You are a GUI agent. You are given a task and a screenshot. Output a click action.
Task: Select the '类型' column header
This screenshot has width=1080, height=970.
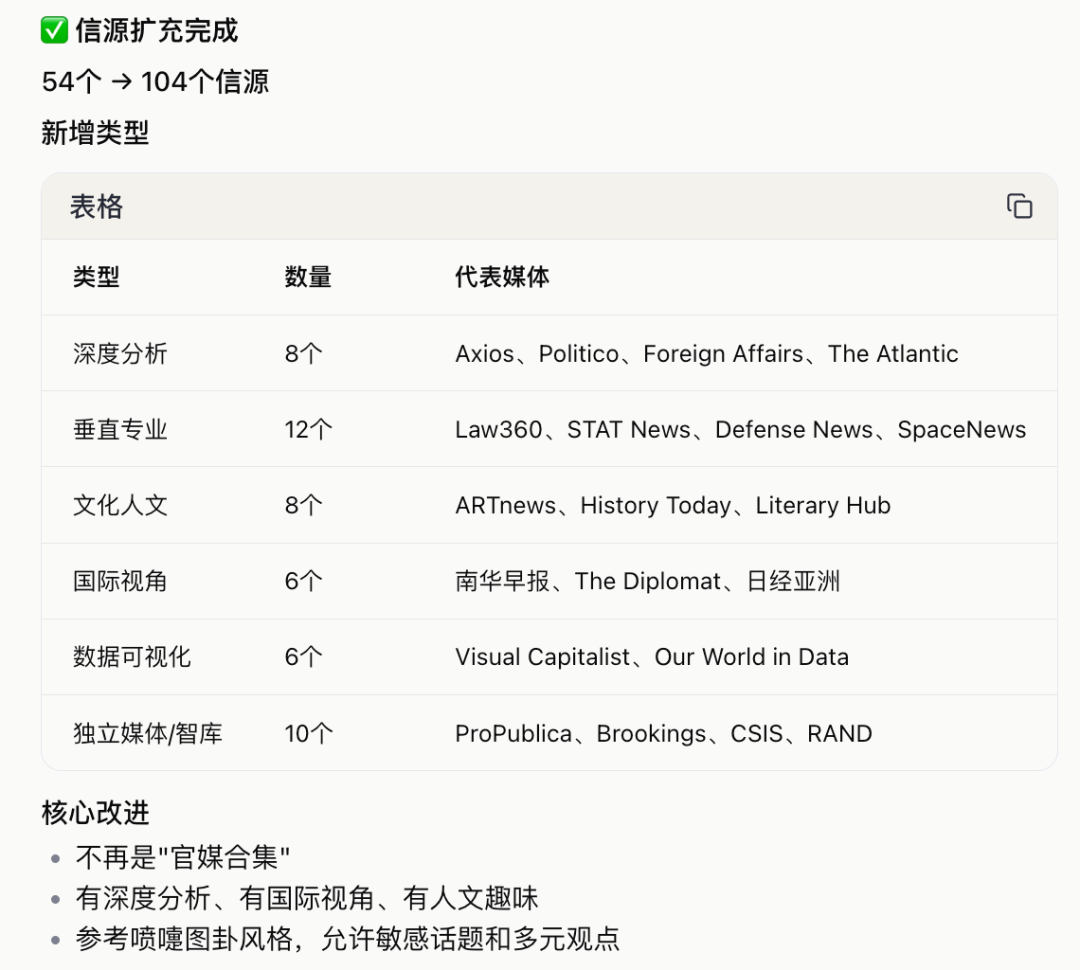pos(96,277)
